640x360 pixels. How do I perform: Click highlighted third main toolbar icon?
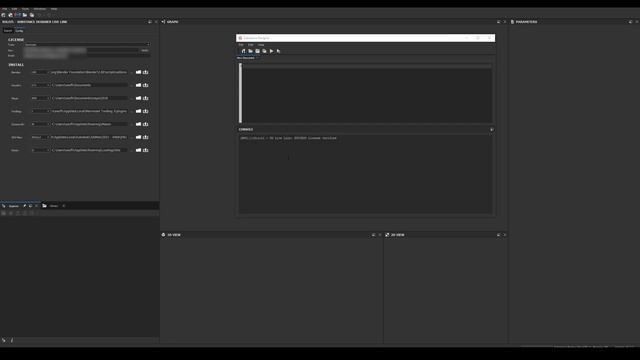click(x=18, y=15)
